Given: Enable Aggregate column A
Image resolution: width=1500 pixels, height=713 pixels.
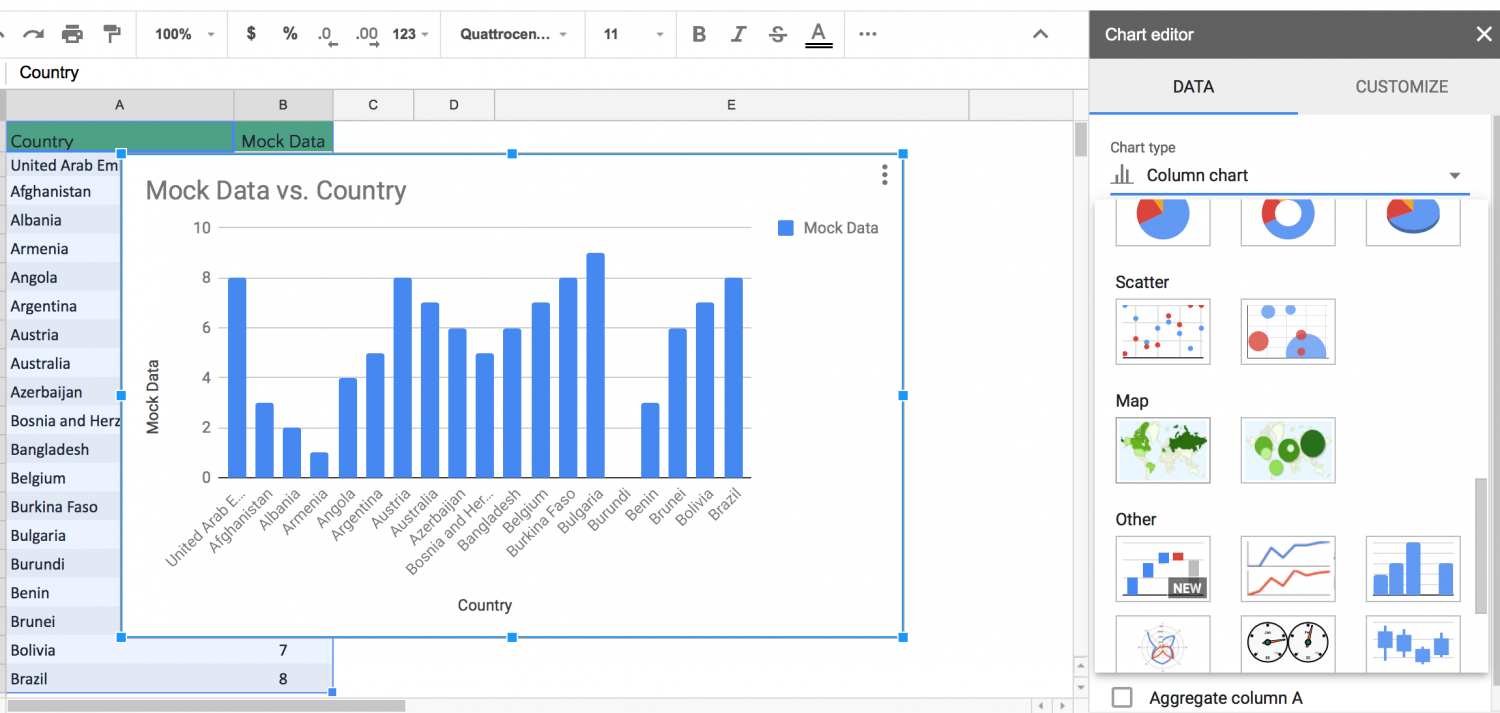Looking at the screenshot, I should click(x=1121, y=697).
